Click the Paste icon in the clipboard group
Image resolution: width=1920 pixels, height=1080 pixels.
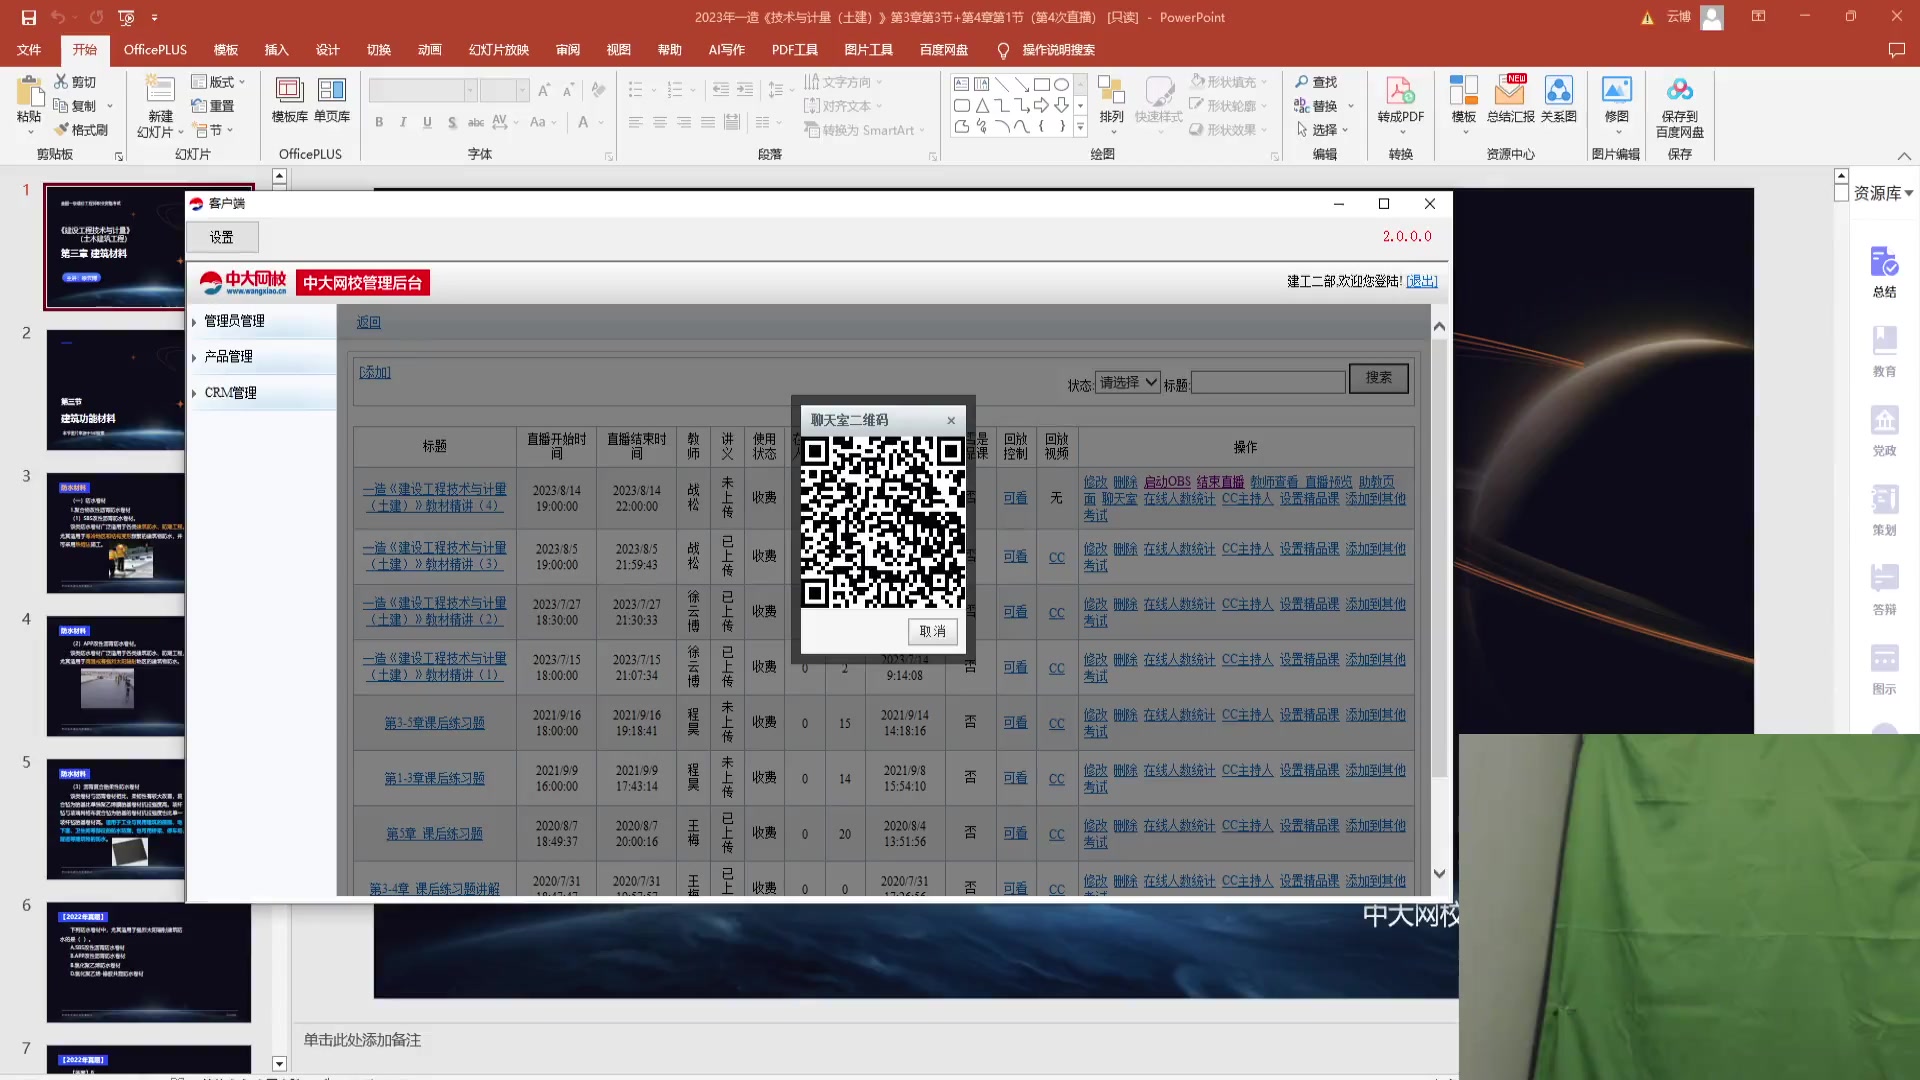29,91
